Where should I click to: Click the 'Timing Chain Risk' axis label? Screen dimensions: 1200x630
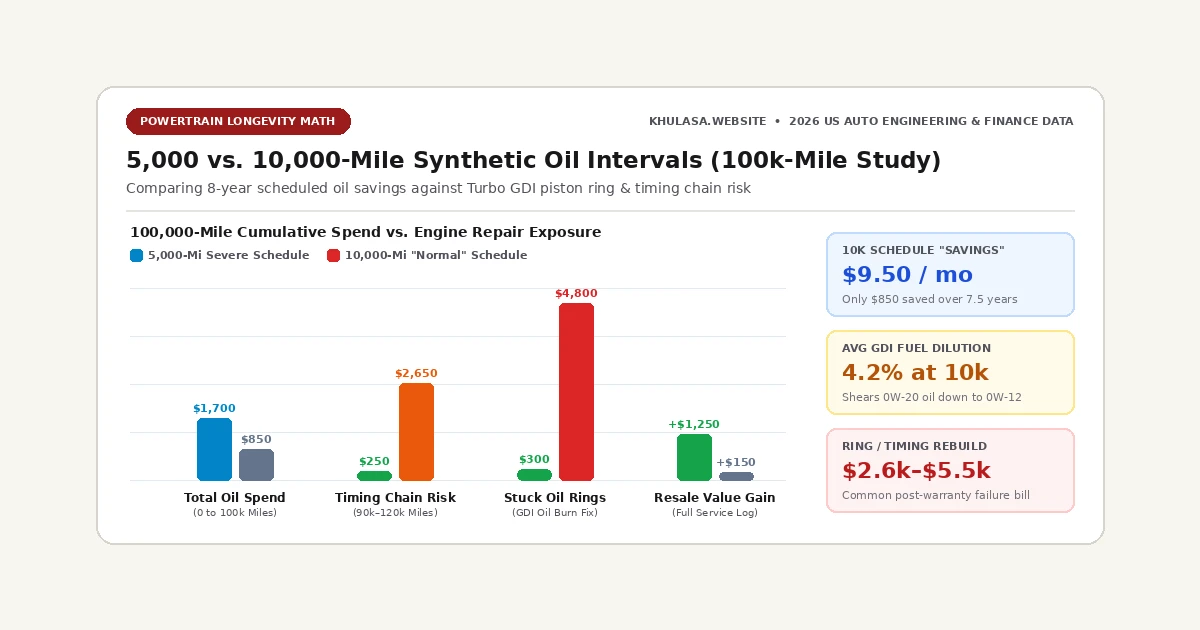[x=395, y=498]
